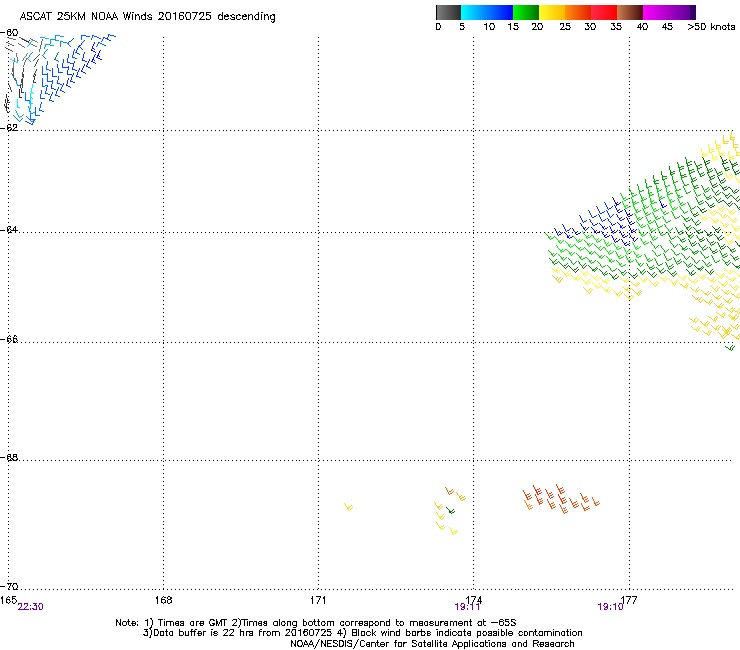The height and width of the screenshot is (650, 740).
Task: Click the lone green barb below -66 at right edge
Action: pos(730,348)
